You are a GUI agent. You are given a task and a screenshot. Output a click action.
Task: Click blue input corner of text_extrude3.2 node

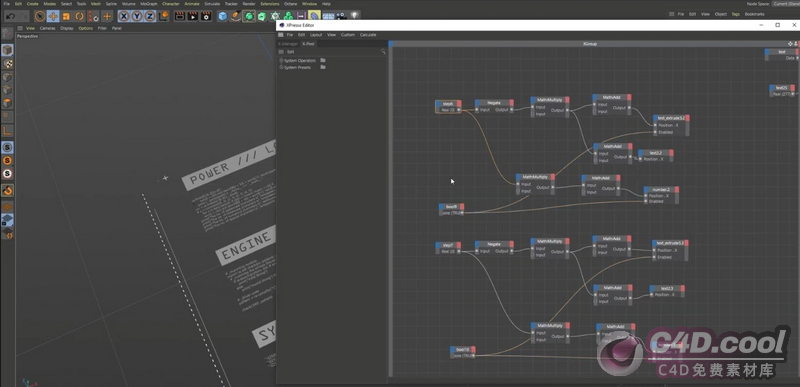(x=655, y=118)
